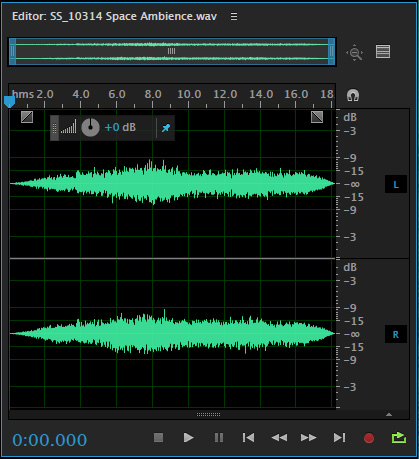The width and height of the screenshot is (419, 459).
Task: Click the 0:00.000 timecode display
Action: [x=50, y=440]
